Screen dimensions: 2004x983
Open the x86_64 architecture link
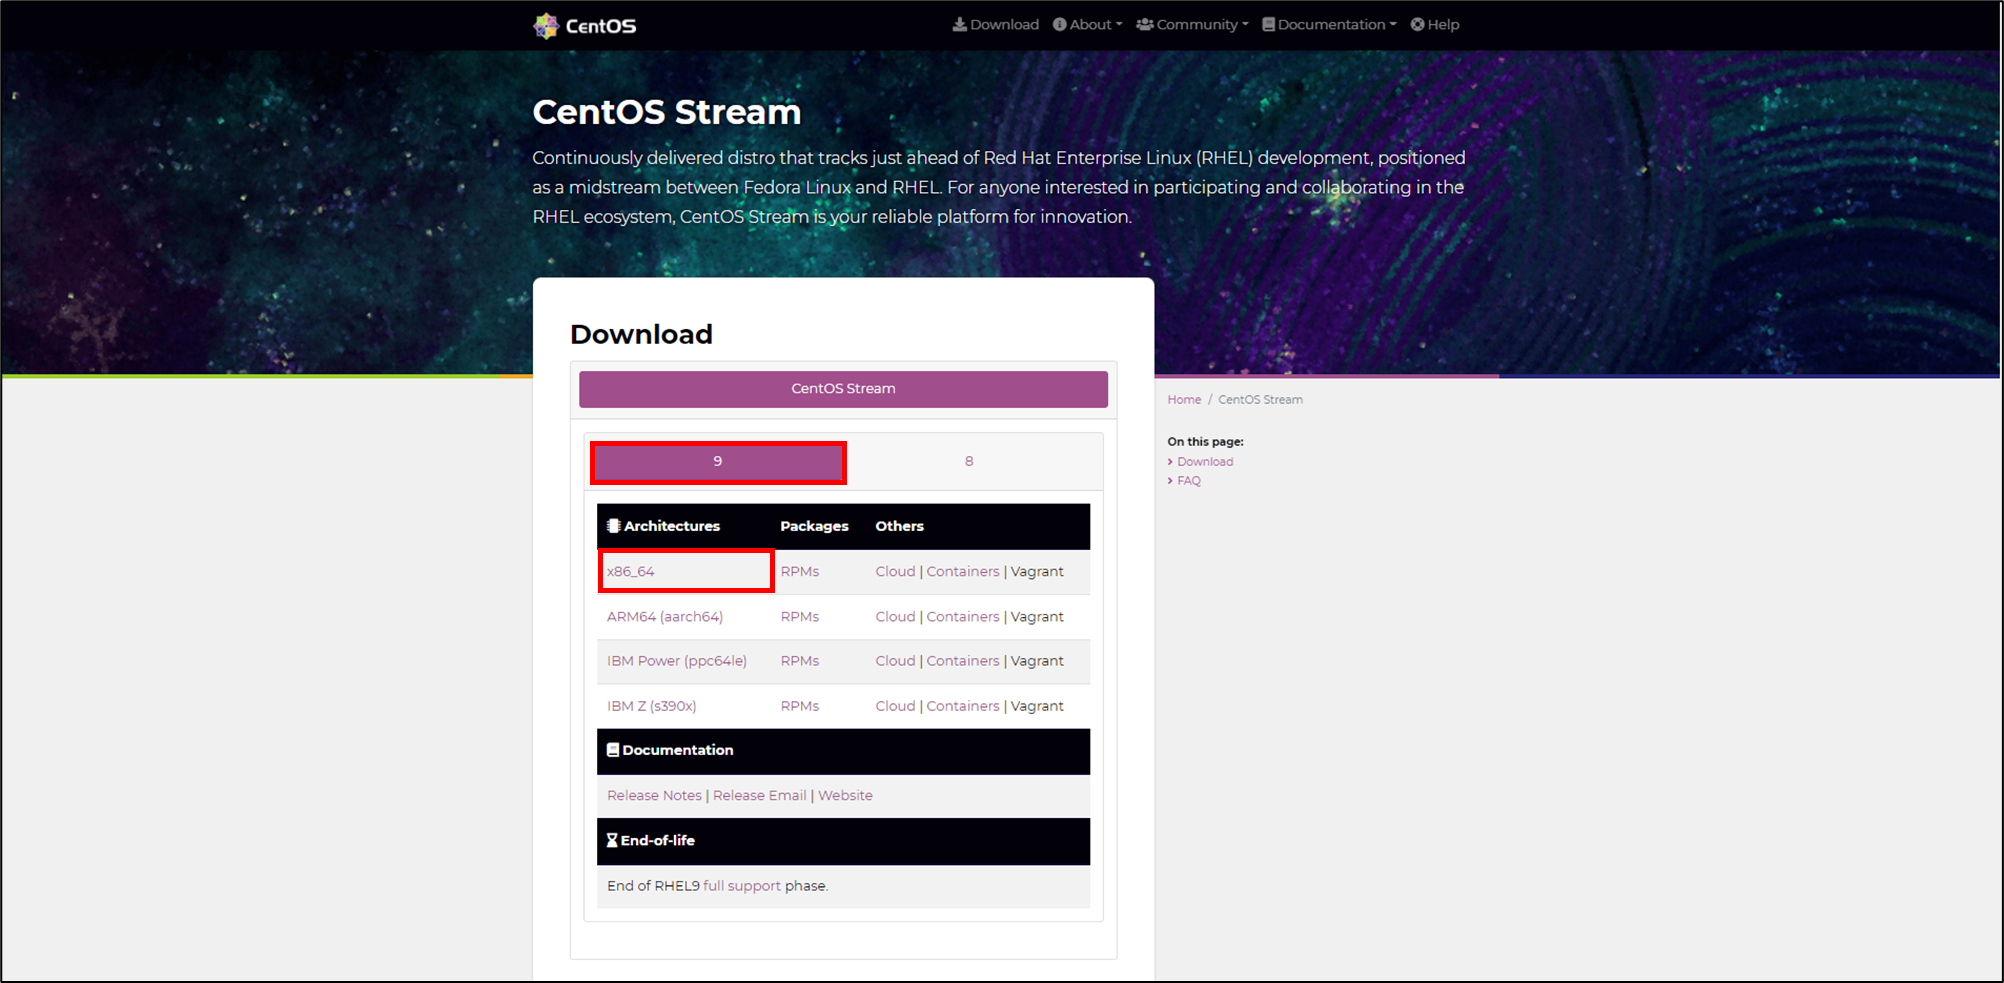coord(631,572)
